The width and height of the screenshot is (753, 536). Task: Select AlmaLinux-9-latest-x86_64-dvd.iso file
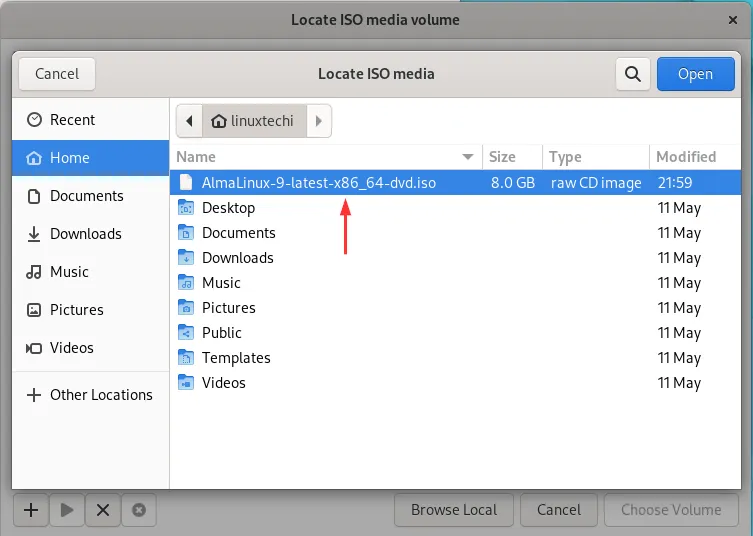(455, 183)
